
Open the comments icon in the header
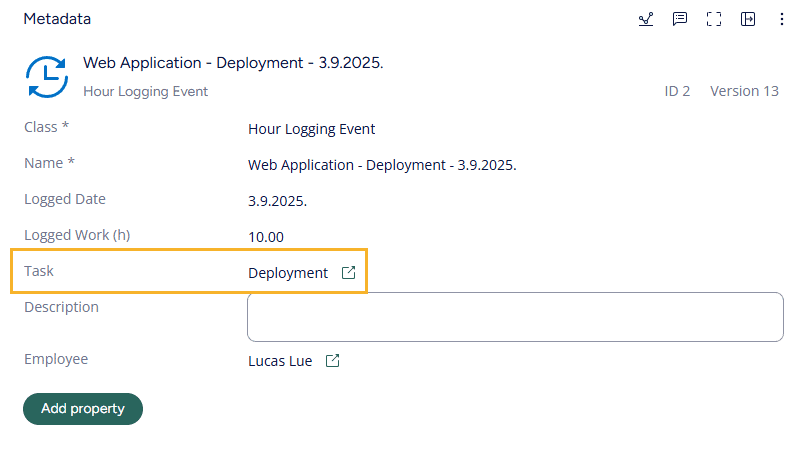tap(680, 19)
